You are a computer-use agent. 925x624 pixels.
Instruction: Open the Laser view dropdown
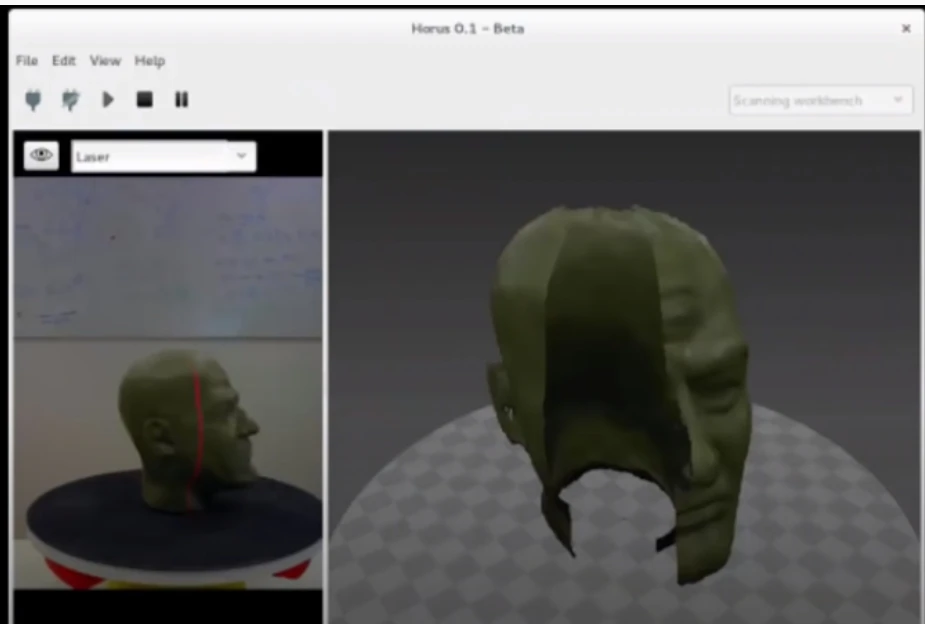[163, 156]
